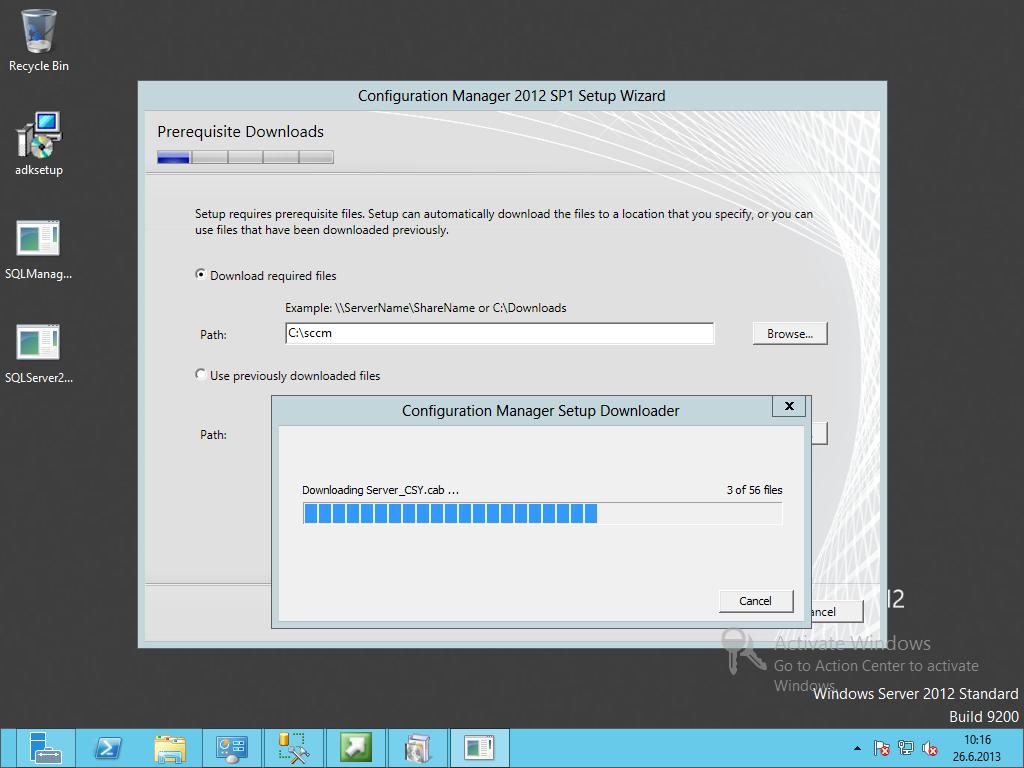The height and width of the screenshot is (768, 1024).
Task: Click the Setup Wizard's partially hidden Cancel button
Action: pyautogui.click(x=837, y=611)
